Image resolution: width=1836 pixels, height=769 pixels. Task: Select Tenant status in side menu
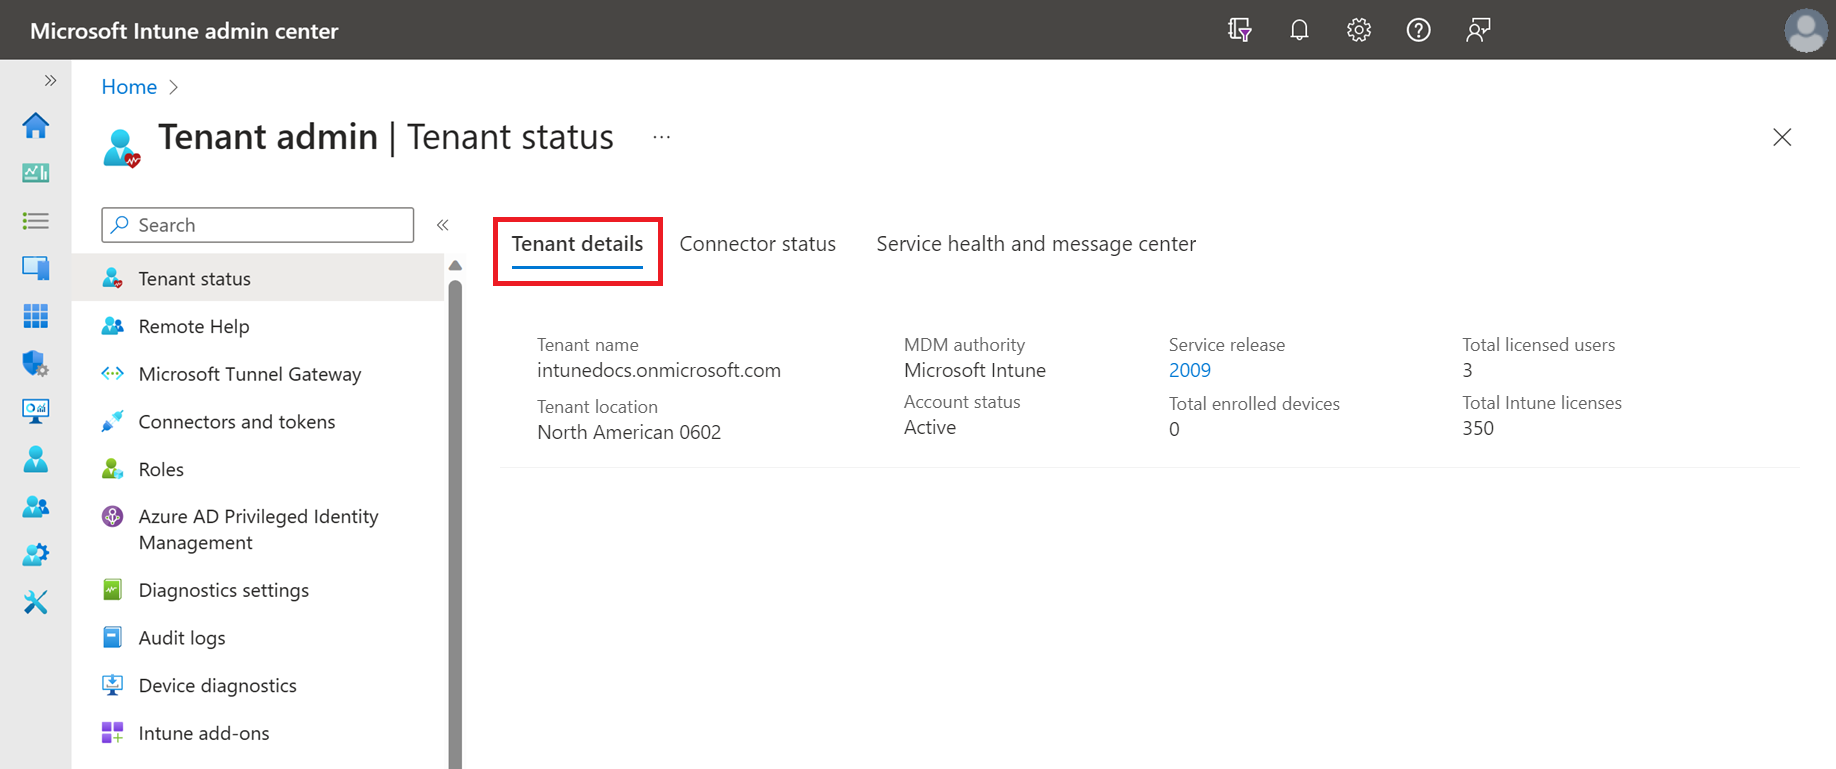coord(260,278)
